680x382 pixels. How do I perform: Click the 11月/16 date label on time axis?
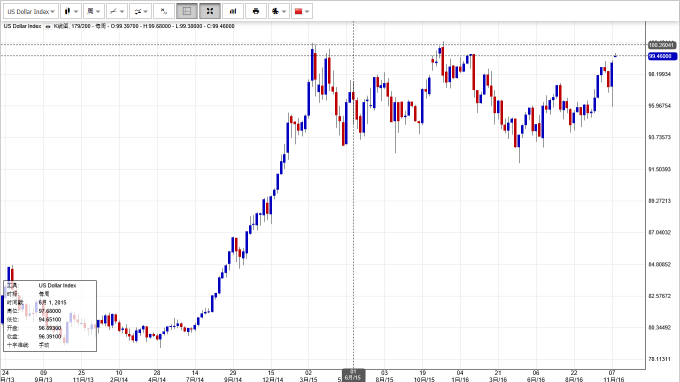[614, 379]
